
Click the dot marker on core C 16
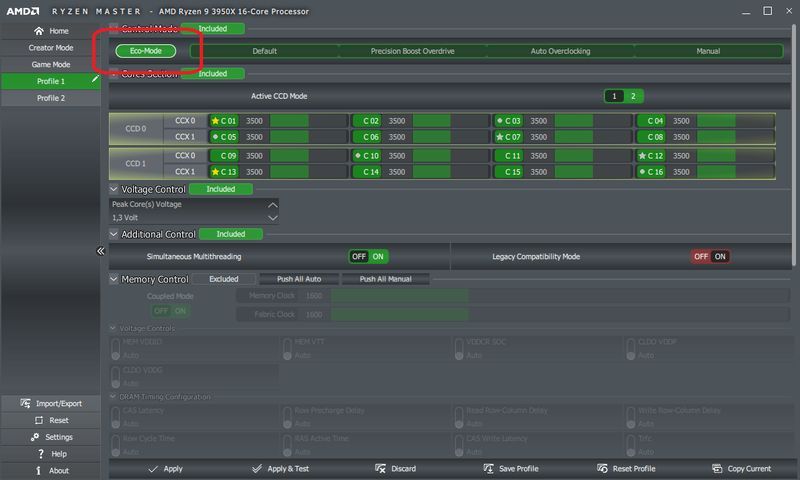[x=642, y=172]
